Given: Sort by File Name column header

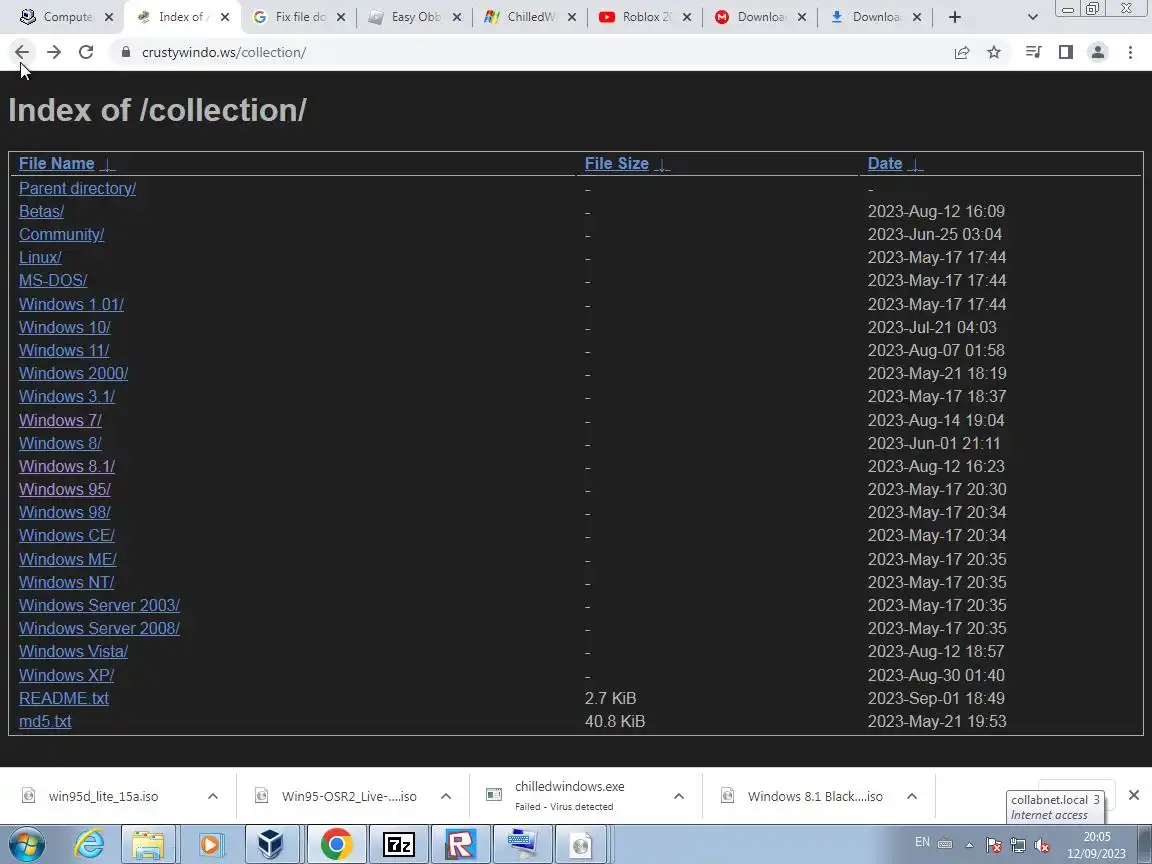Looking at the screenshot, I should coord(57,164).
